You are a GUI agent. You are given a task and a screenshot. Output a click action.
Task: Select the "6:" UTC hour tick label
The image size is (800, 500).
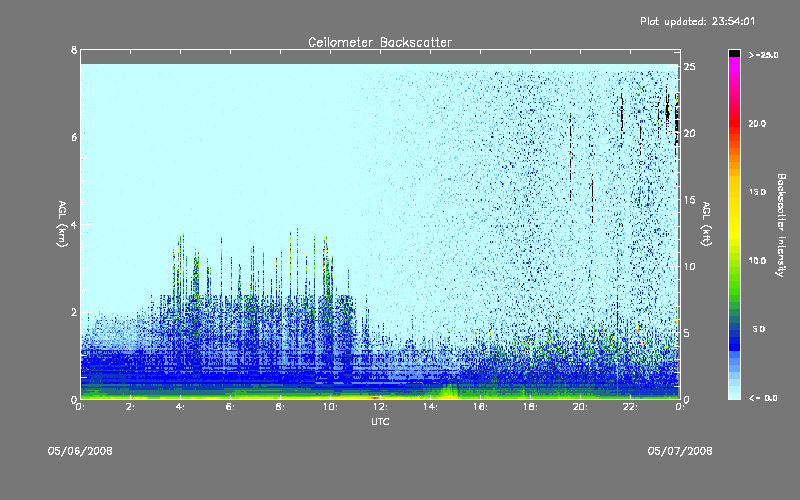[231, 407]
